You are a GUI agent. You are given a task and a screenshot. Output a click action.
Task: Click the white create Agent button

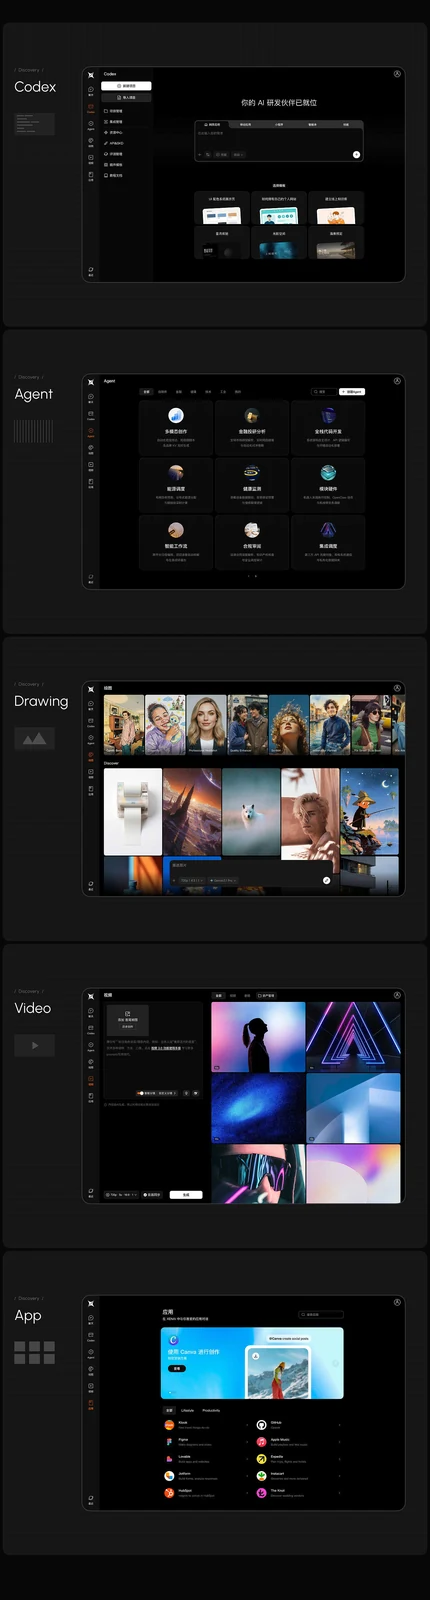point(352,391)
